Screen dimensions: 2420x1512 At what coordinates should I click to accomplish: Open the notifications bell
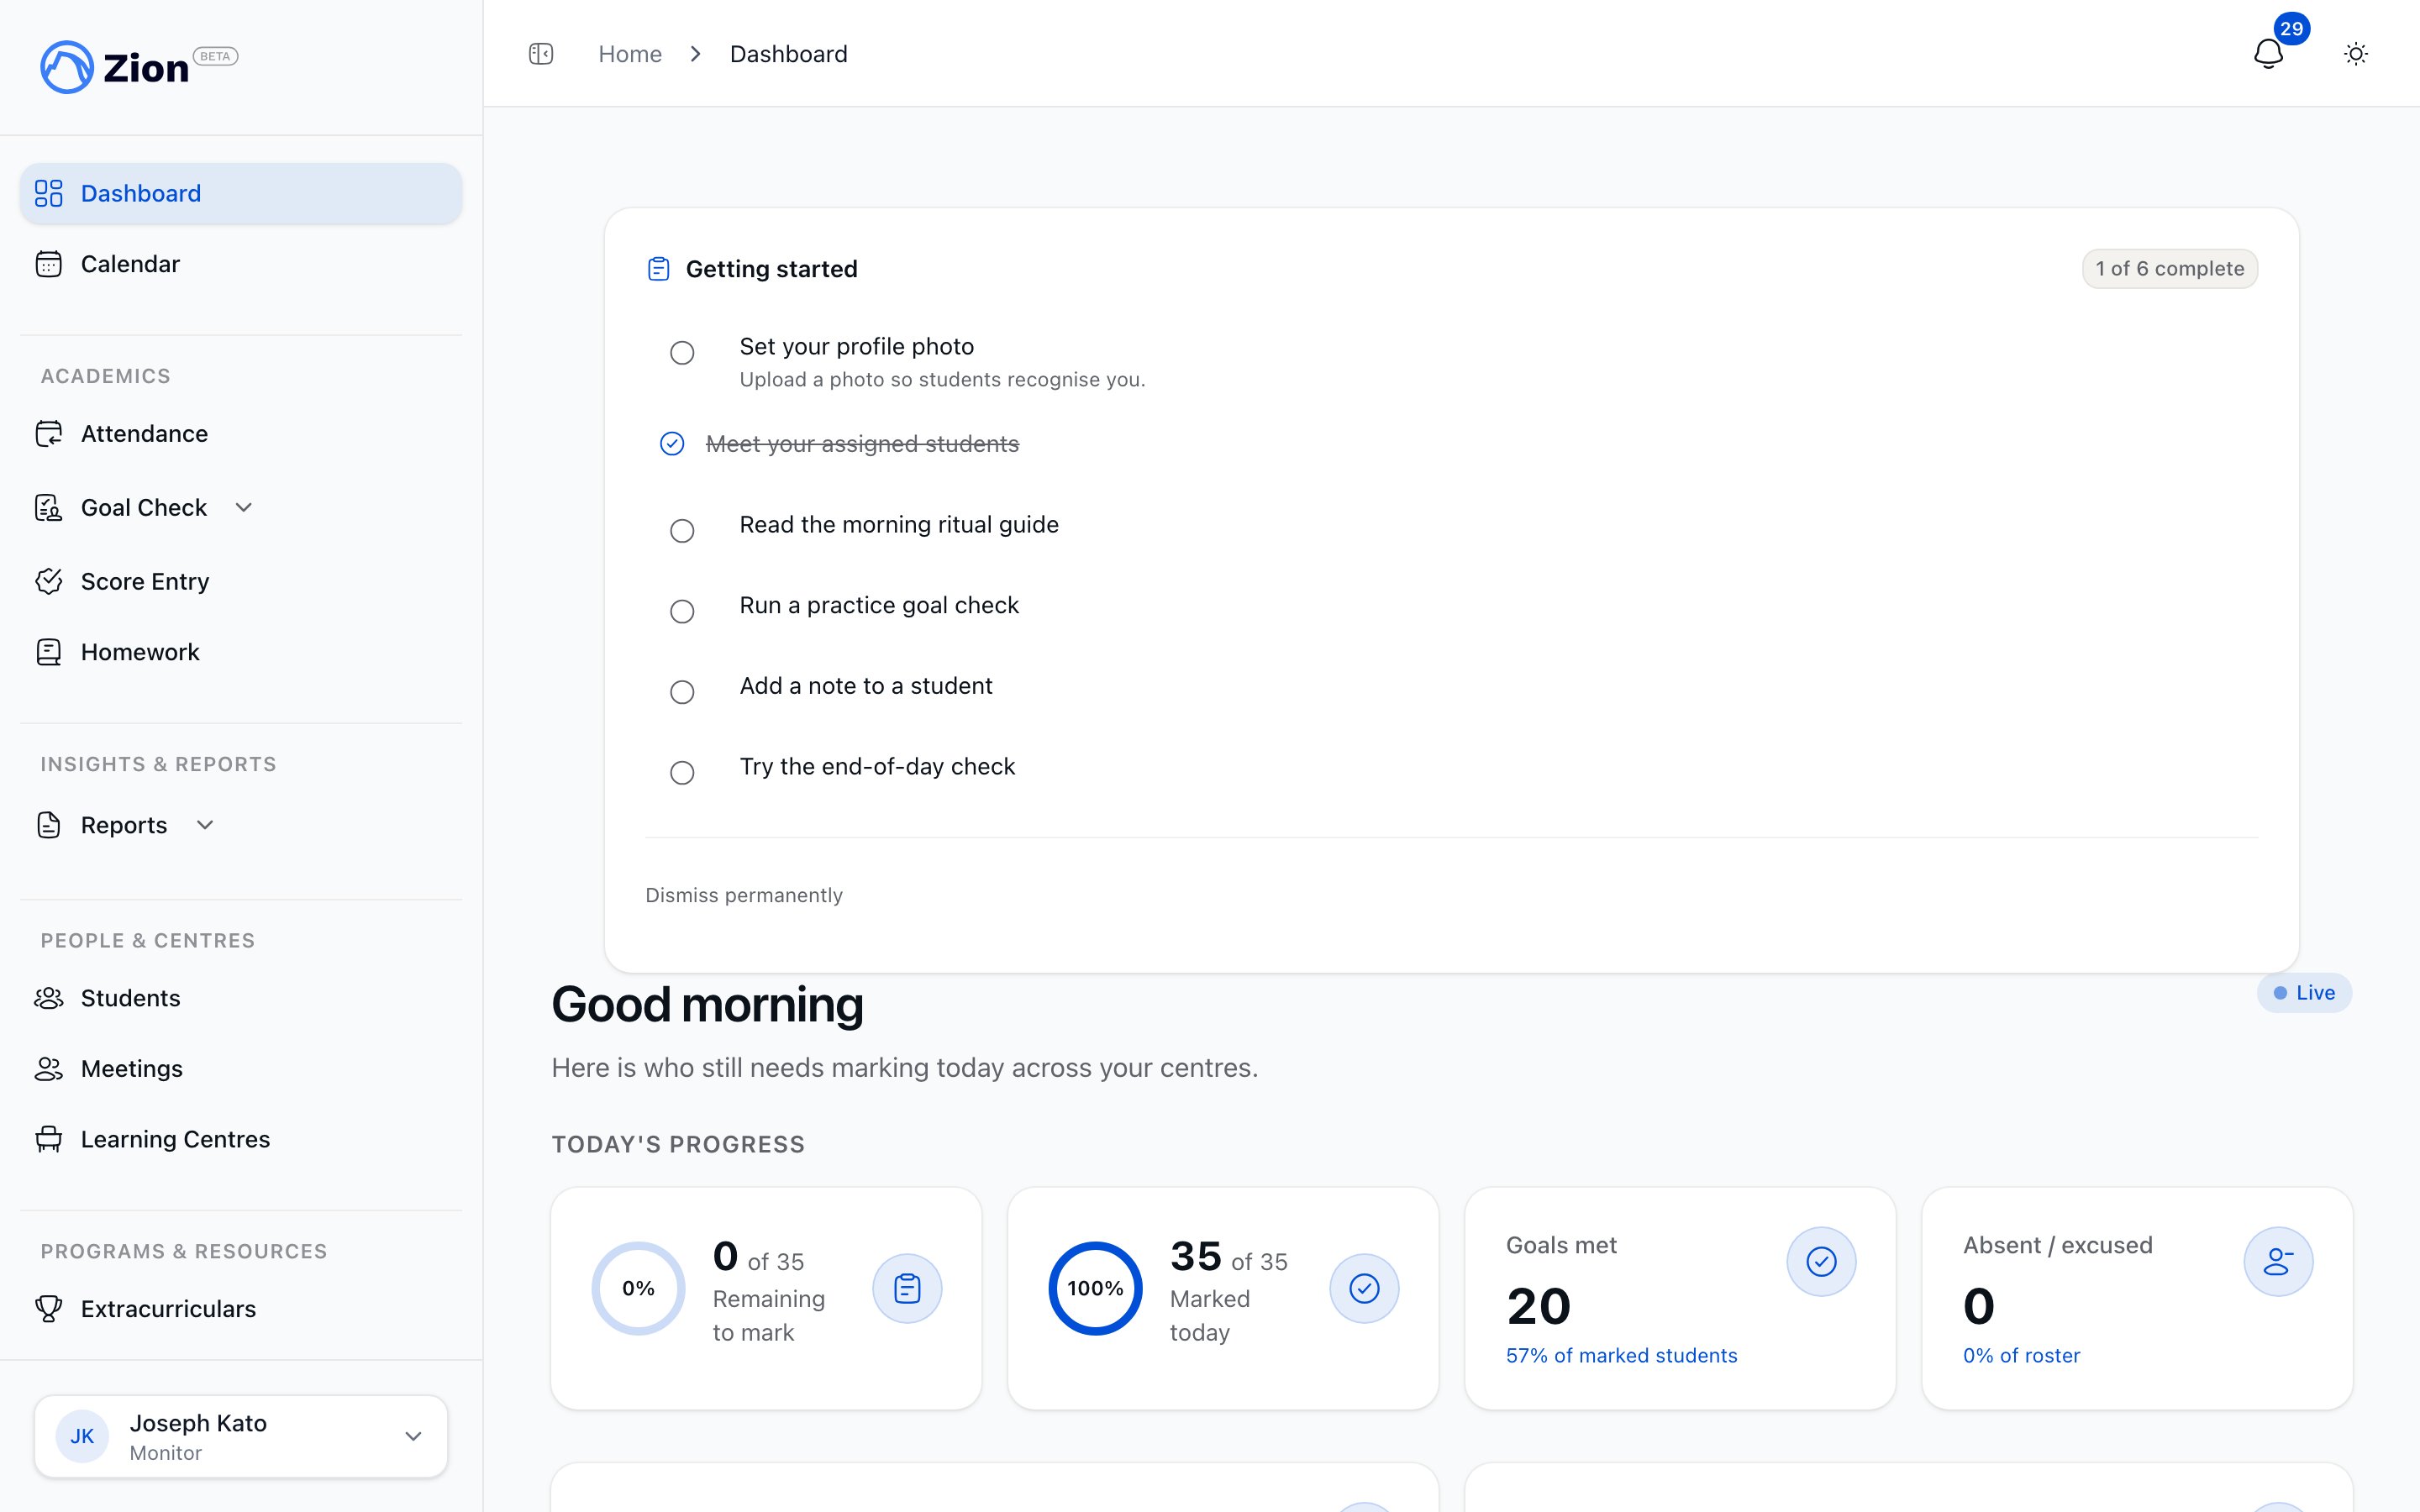pyautogui.click(x=2268, y=54)
